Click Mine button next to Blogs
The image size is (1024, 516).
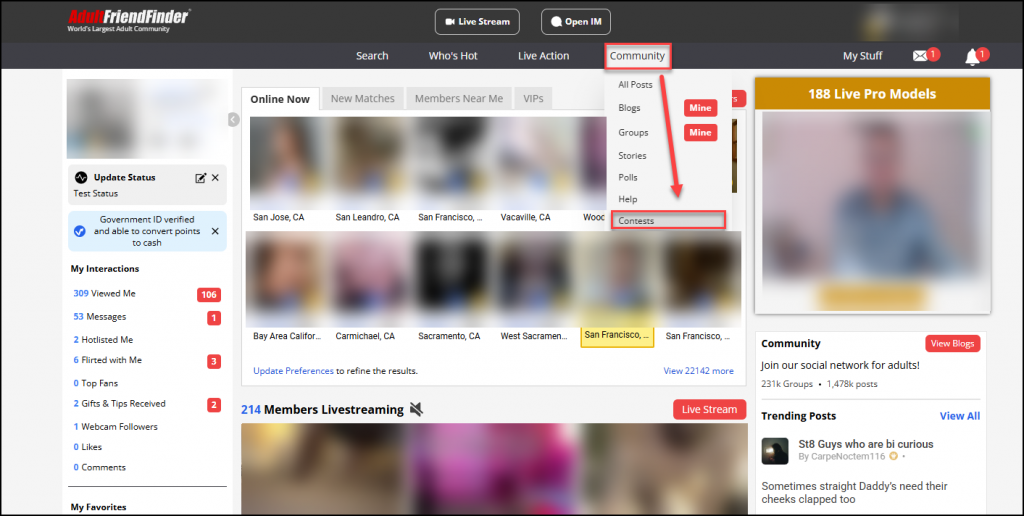pyautogui.click(x=700, y=108)
